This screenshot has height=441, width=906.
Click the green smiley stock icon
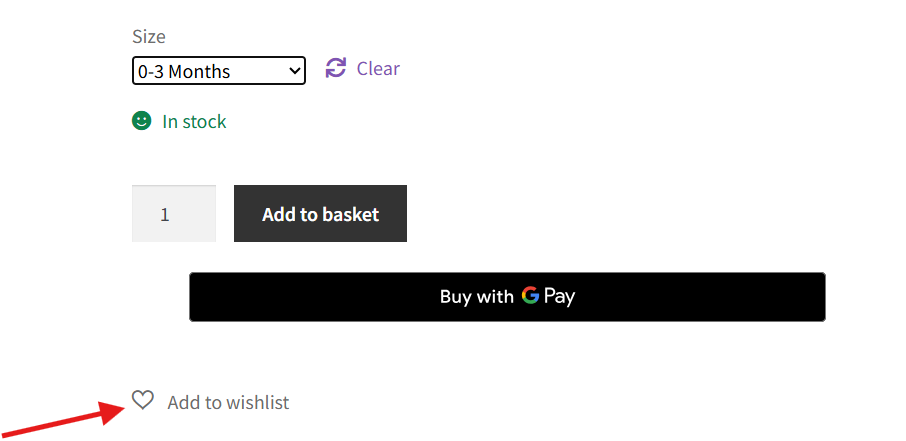click(x=141, y=121)
